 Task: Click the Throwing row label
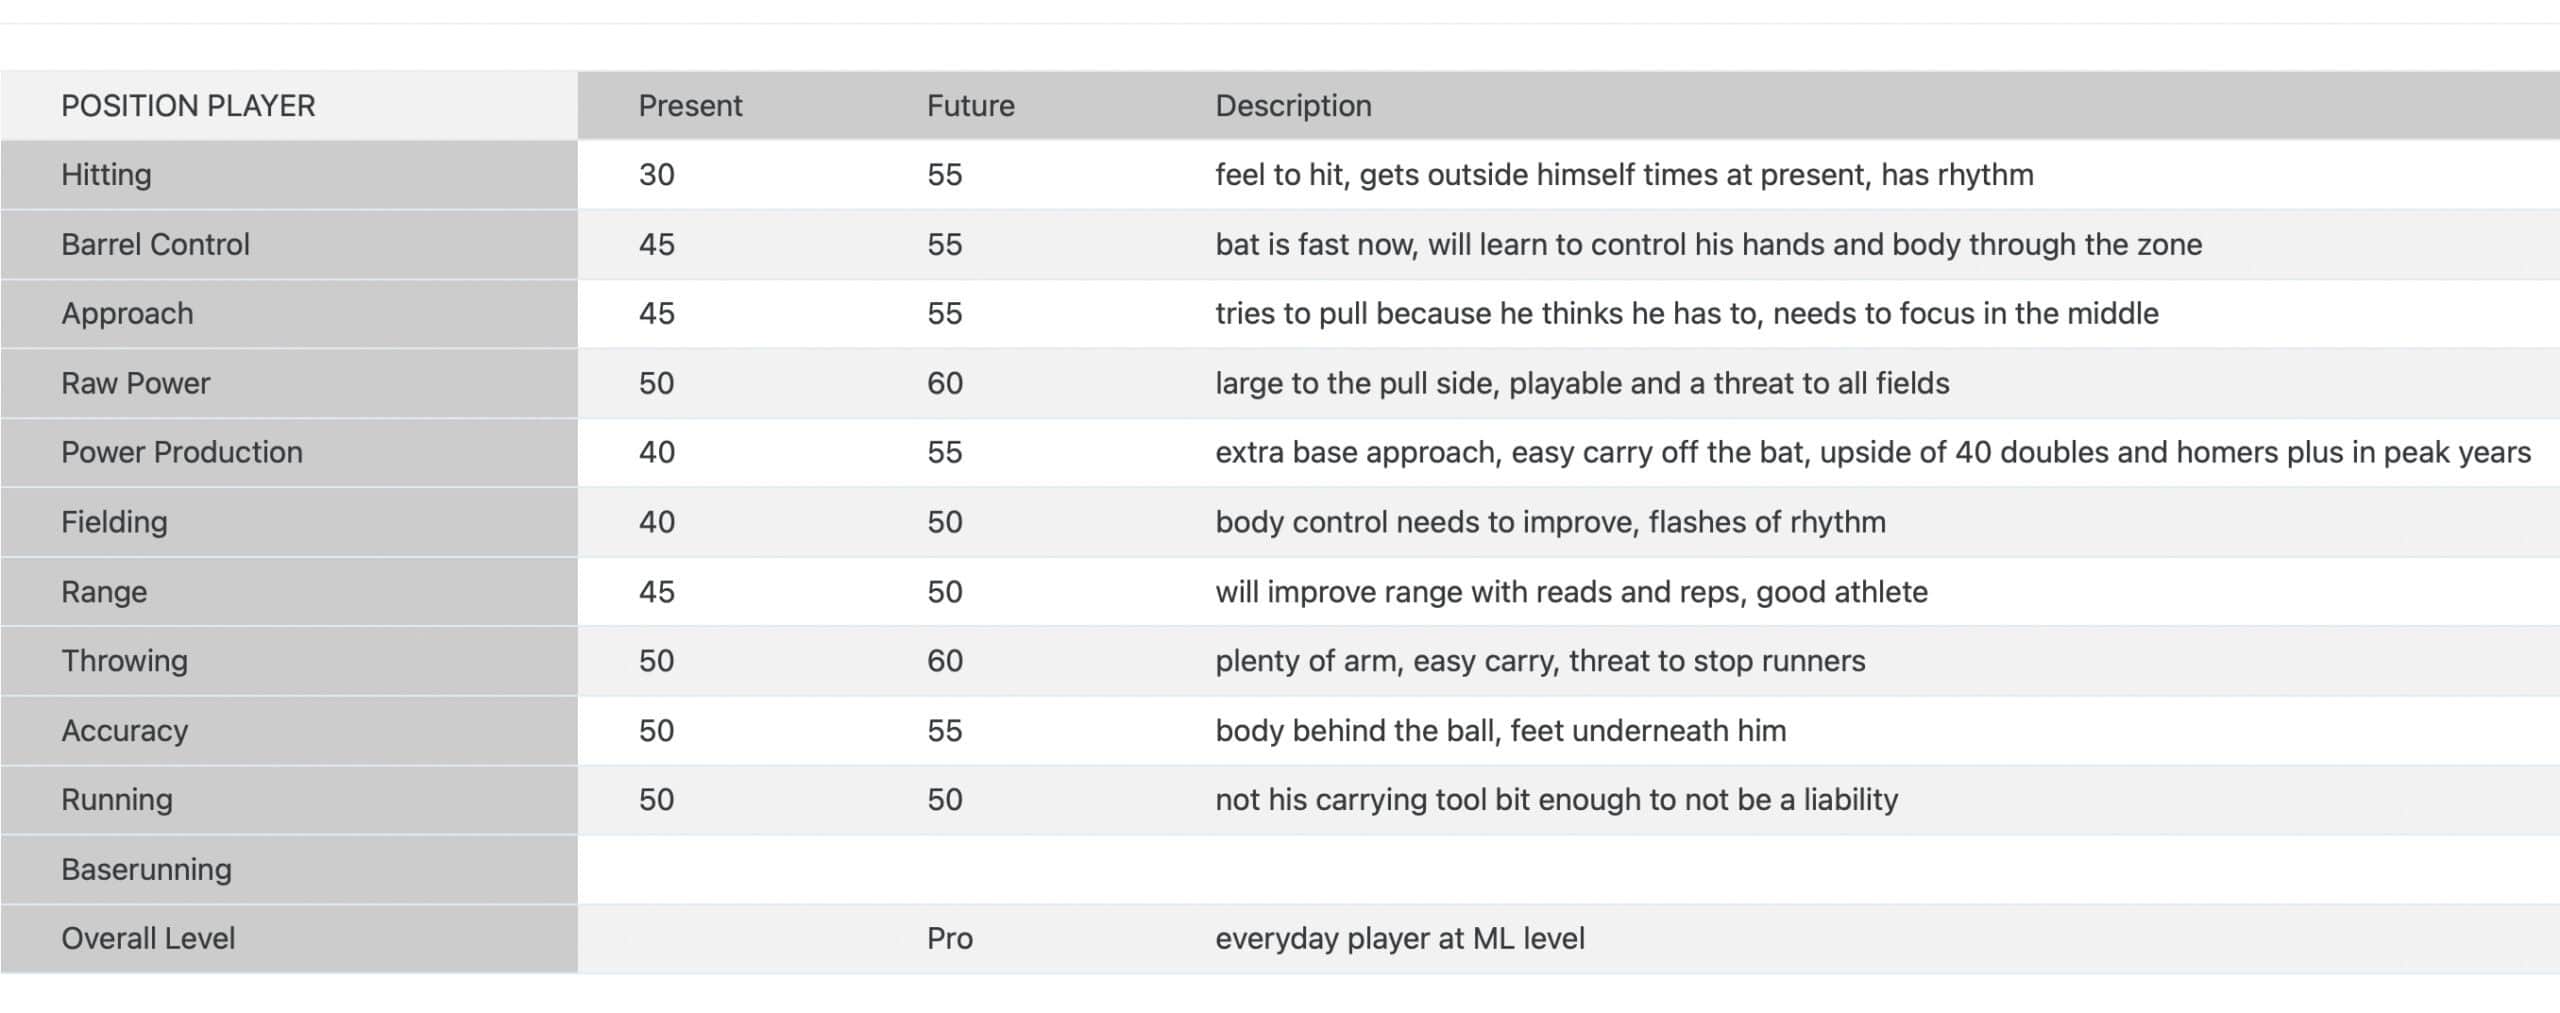(x=124, y=661)
